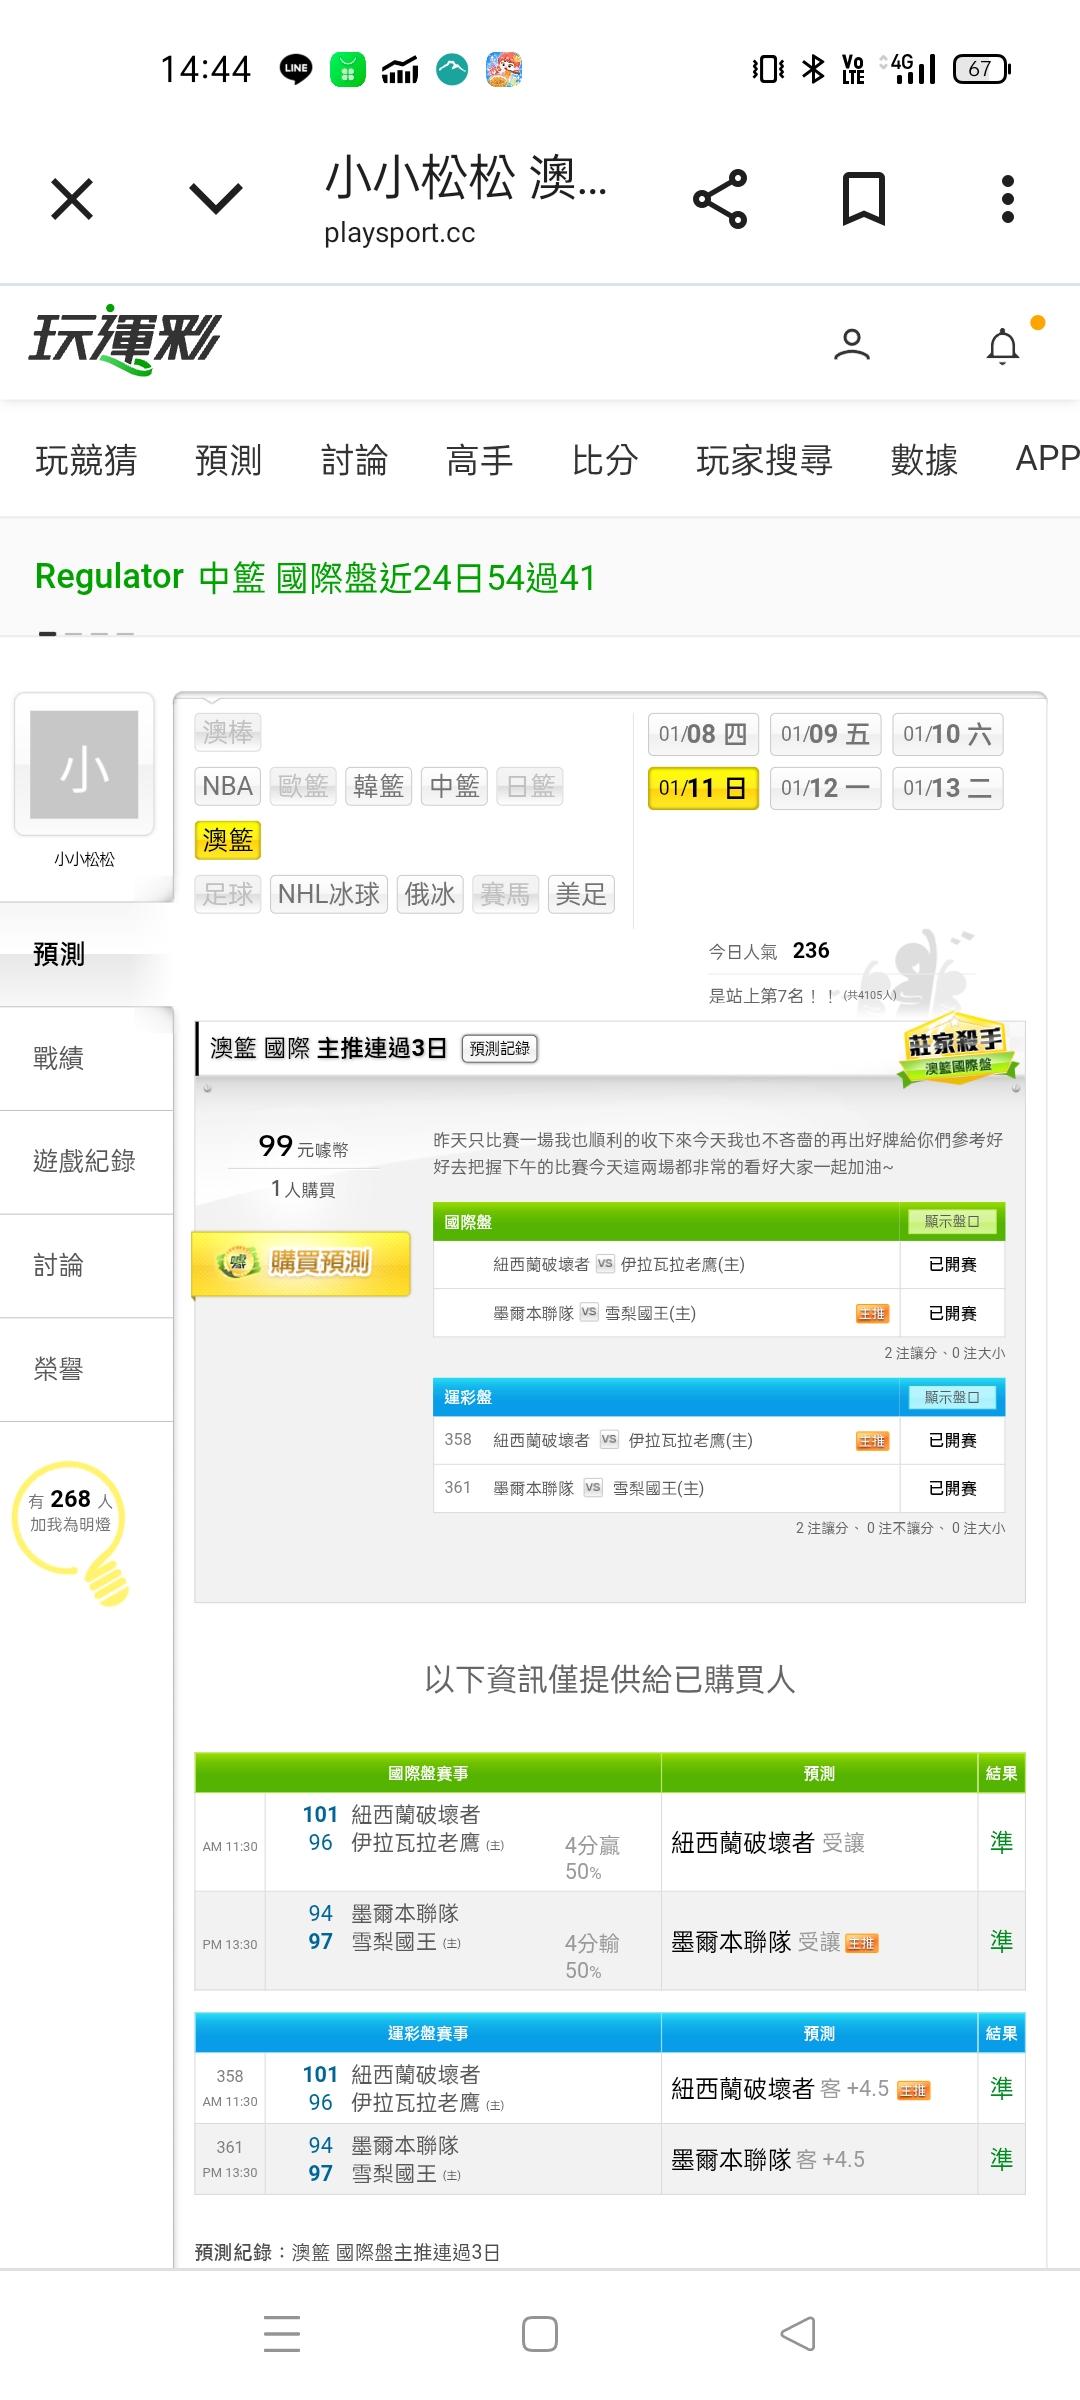Tap the 玩運彩 site logo
Screen dimensions: 1080x2400
tap(125, 340)
